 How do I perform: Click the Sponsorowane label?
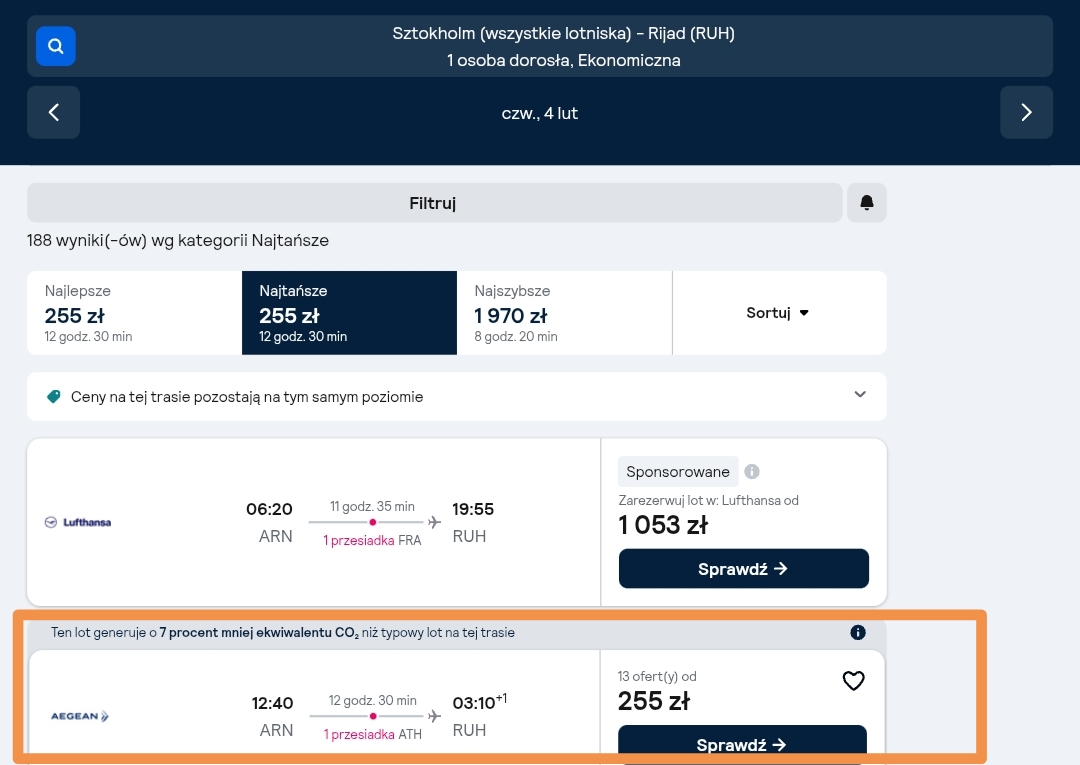pyautogui.click(x=678, y=472)
